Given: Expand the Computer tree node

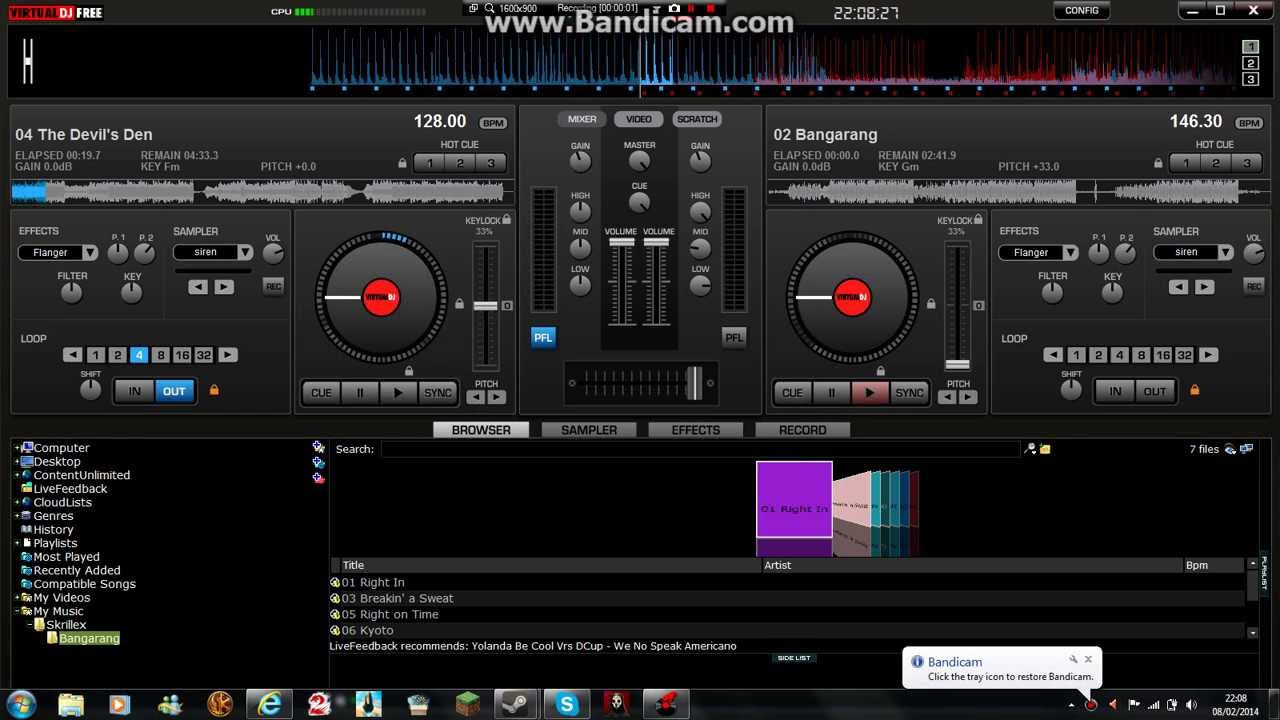Looking at the screenshot, I should click(x=18, y=448).
